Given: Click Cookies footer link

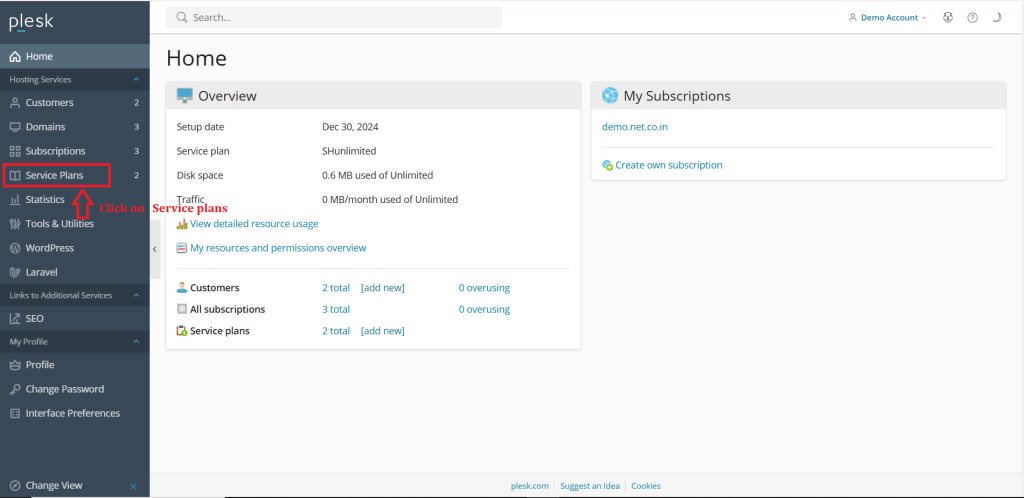Looking at the screenshot, I should (646, 486).
